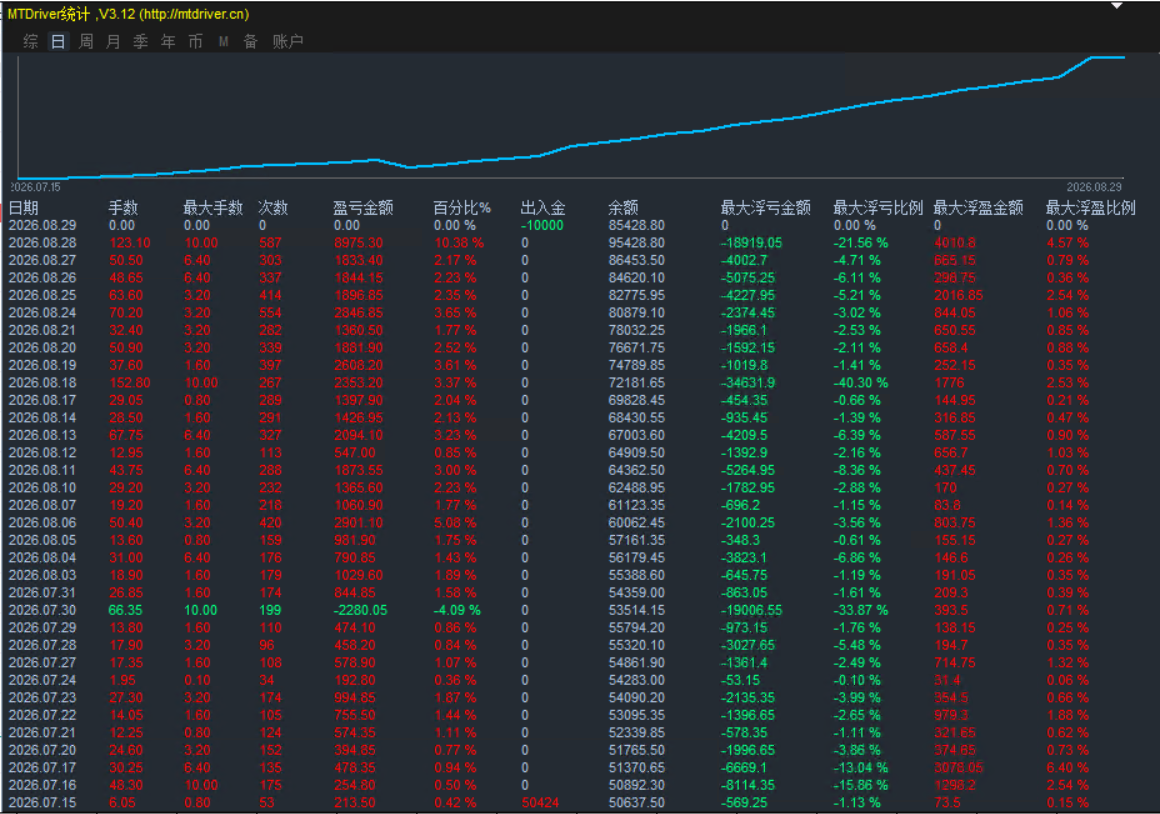Click the 最大浮亏比例 column header
The image size is (1160, 814).
coord(878,208)
